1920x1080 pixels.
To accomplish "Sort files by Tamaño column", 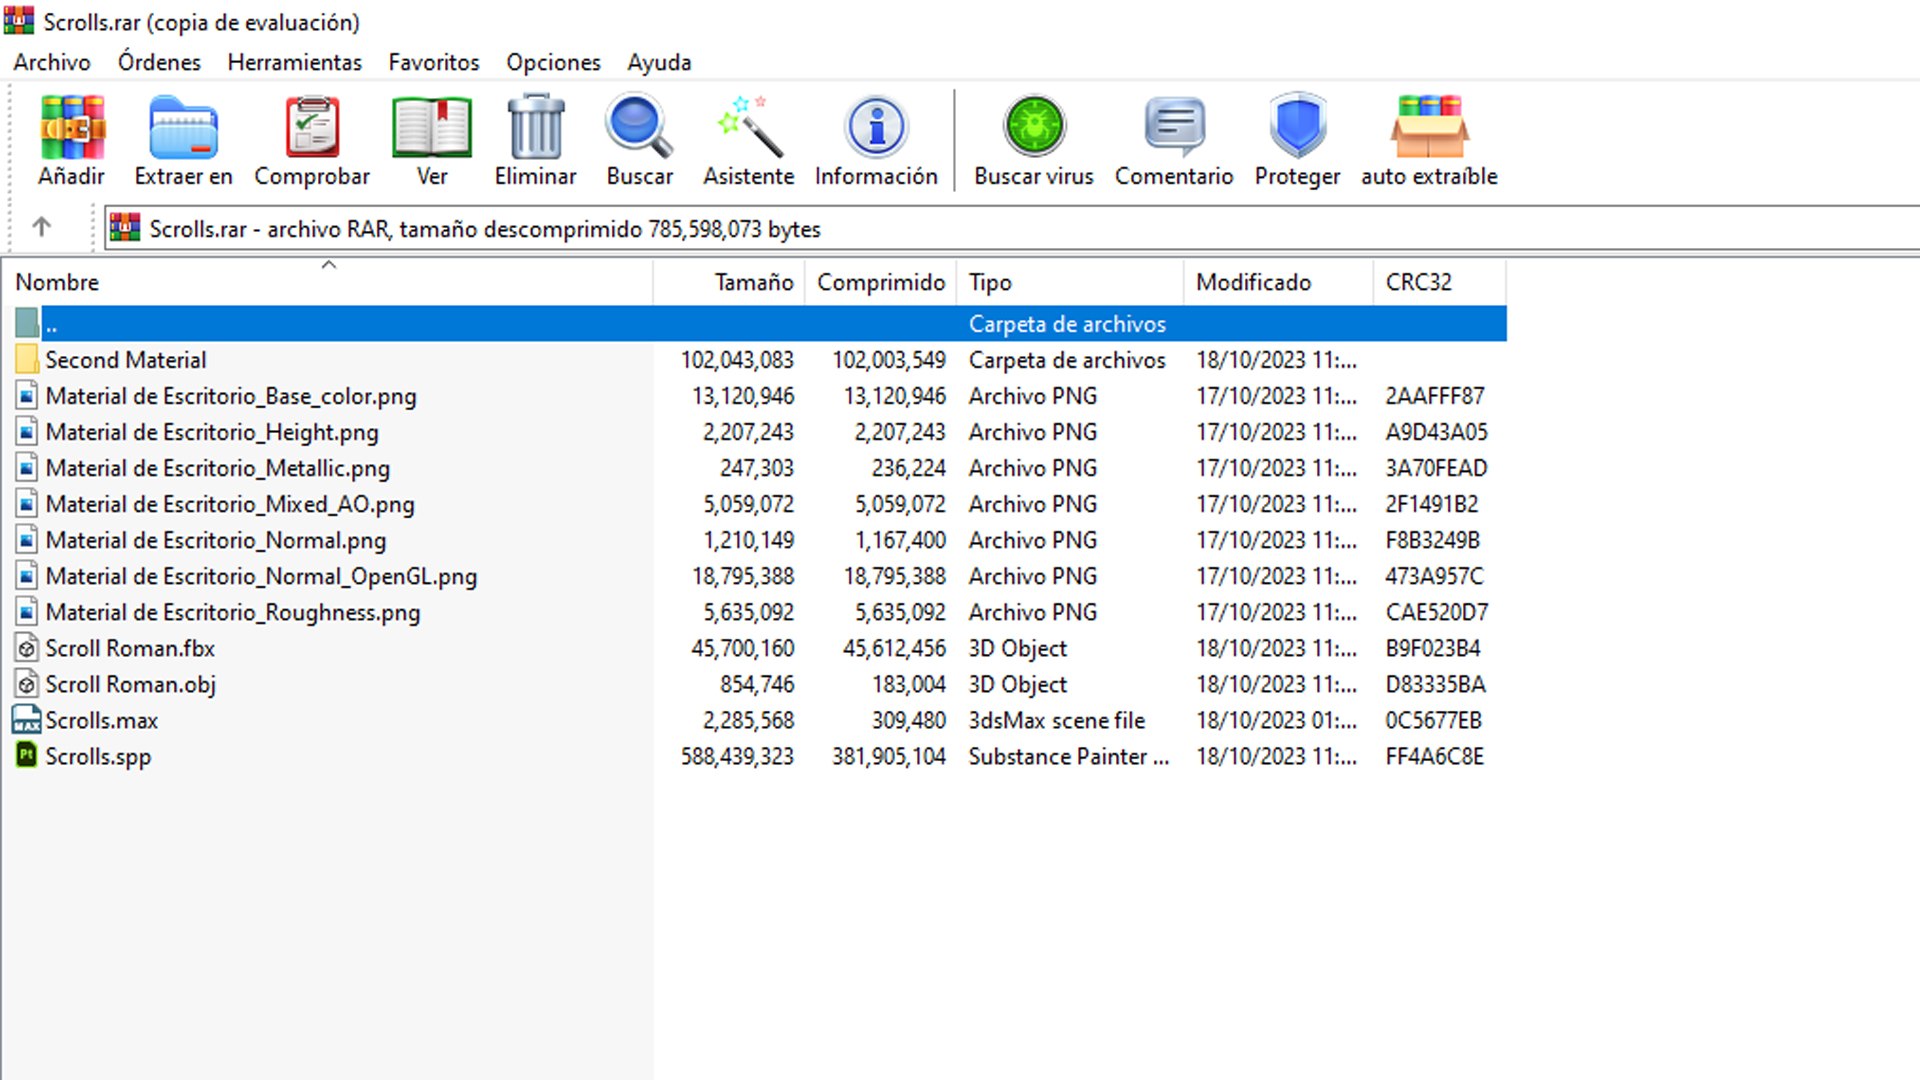I will [x=753, y=282].
